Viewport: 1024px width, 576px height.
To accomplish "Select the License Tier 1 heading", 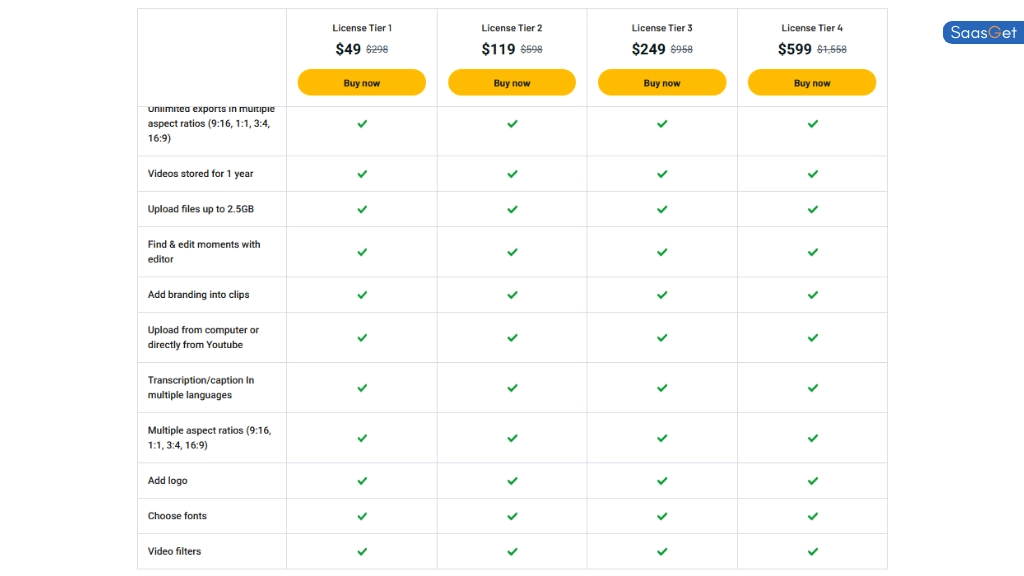I will (x=362, y=28).
